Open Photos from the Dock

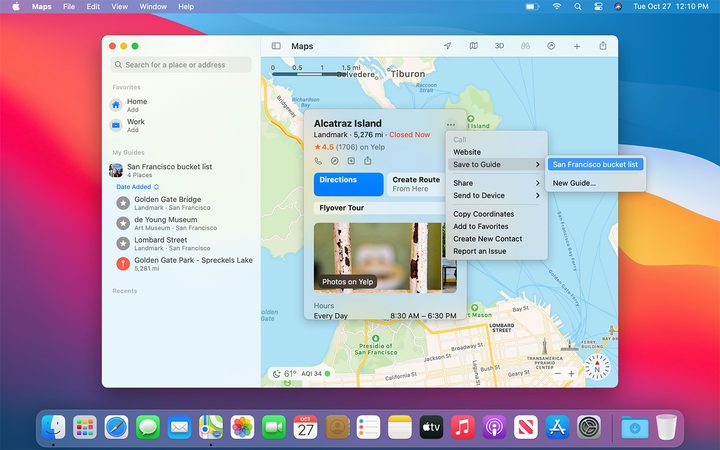tap(242, 428)
